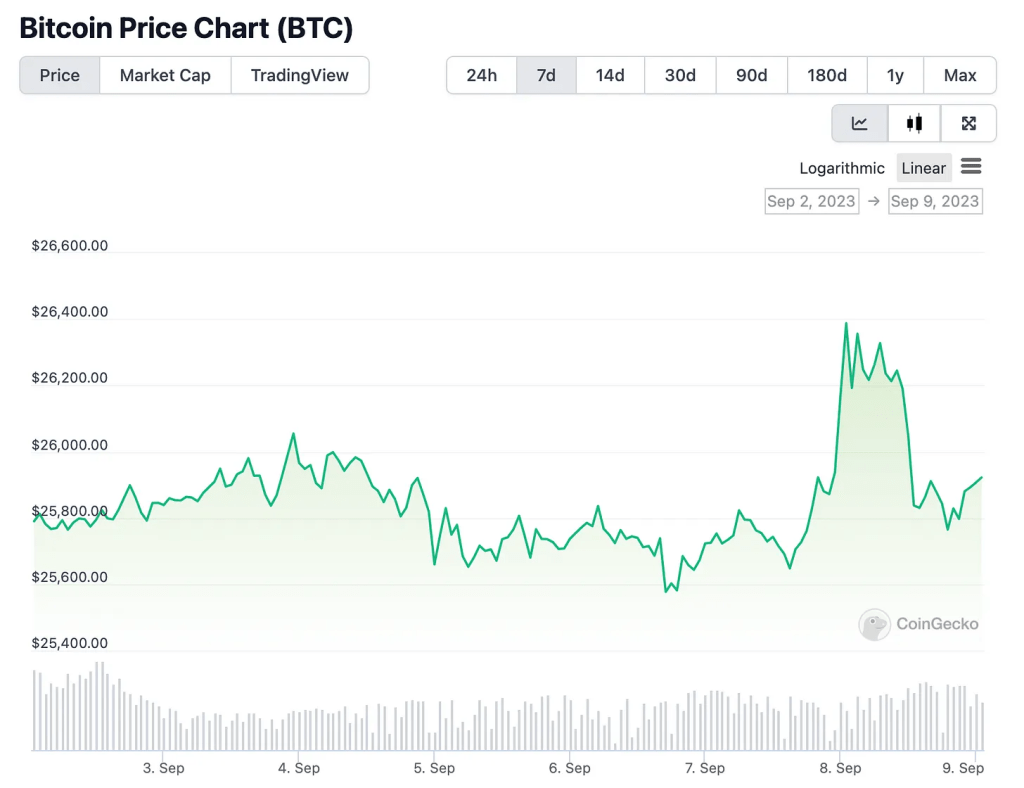
Task: Open the TradingView tab
Action: coord(300,75)
